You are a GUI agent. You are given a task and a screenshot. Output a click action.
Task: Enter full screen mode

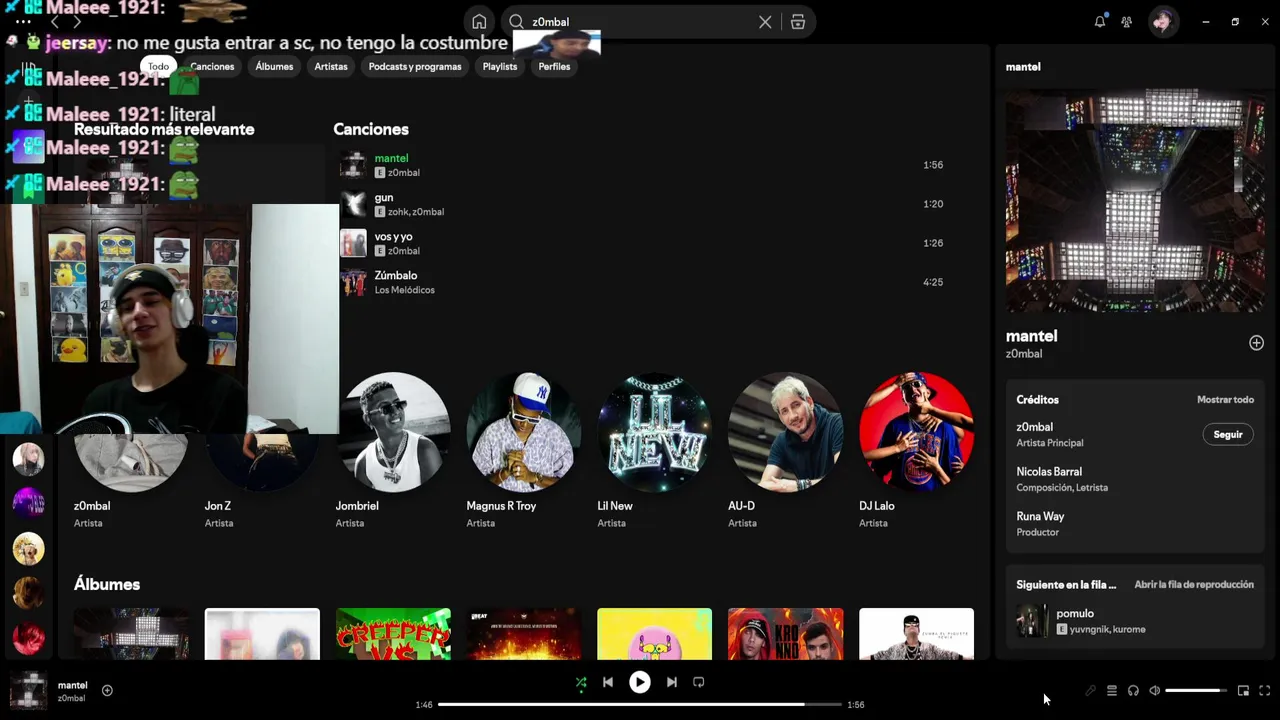click(x=1265, y=690)
